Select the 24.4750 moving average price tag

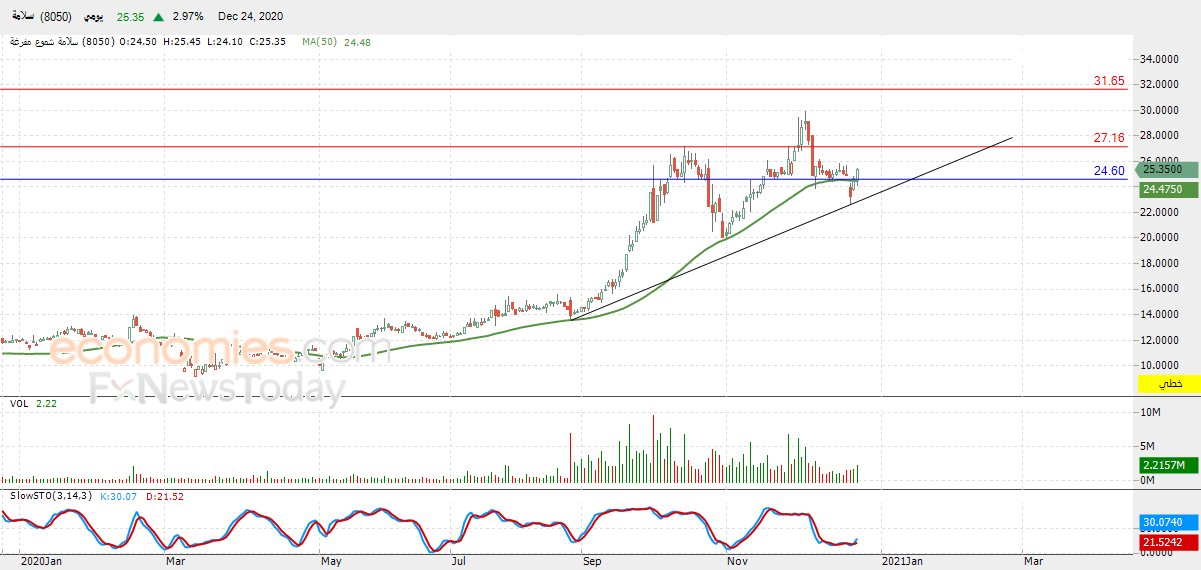coord(1168,189)
